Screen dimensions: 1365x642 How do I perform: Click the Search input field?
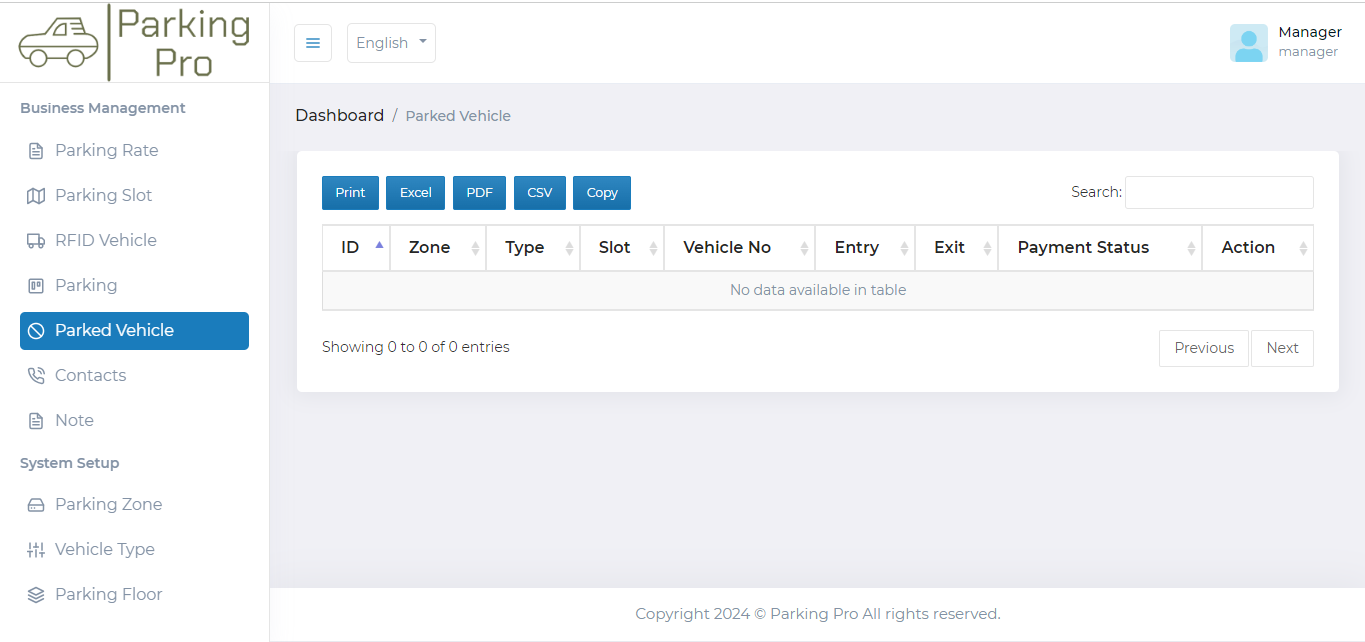(x=1218, y=193)
